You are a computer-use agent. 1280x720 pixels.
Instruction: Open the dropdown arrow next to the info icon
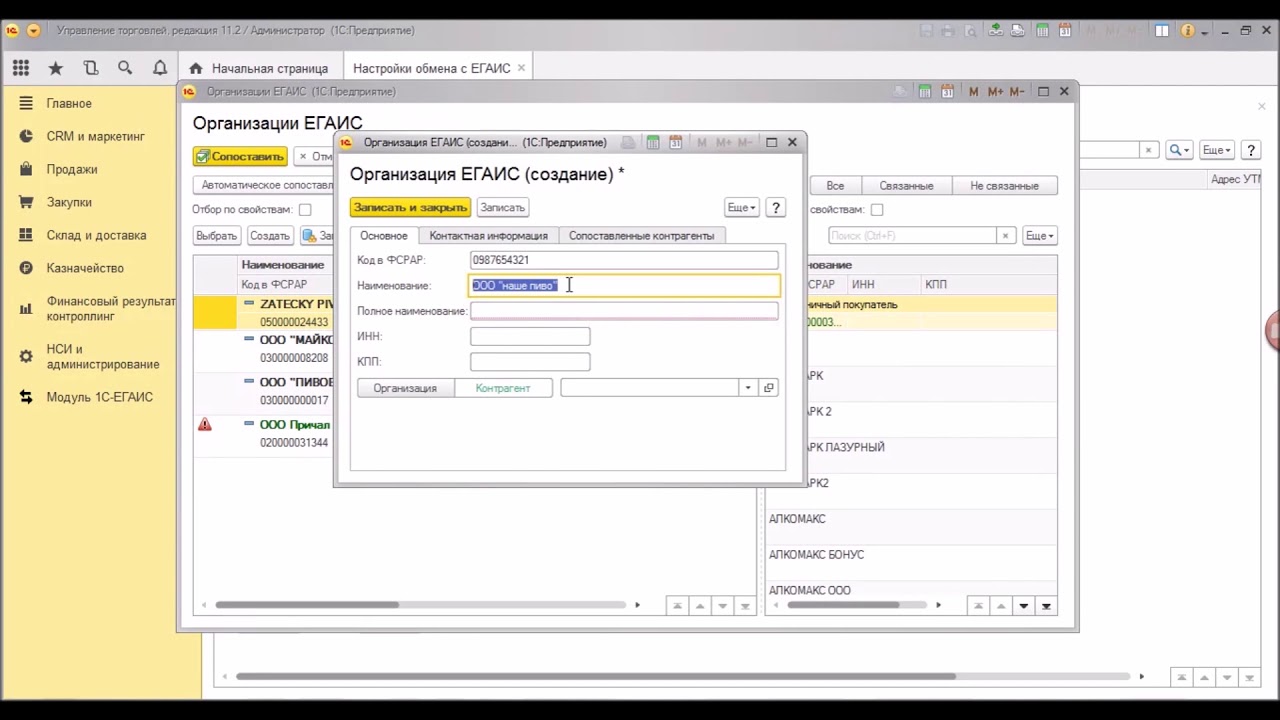coord(1206,31)
